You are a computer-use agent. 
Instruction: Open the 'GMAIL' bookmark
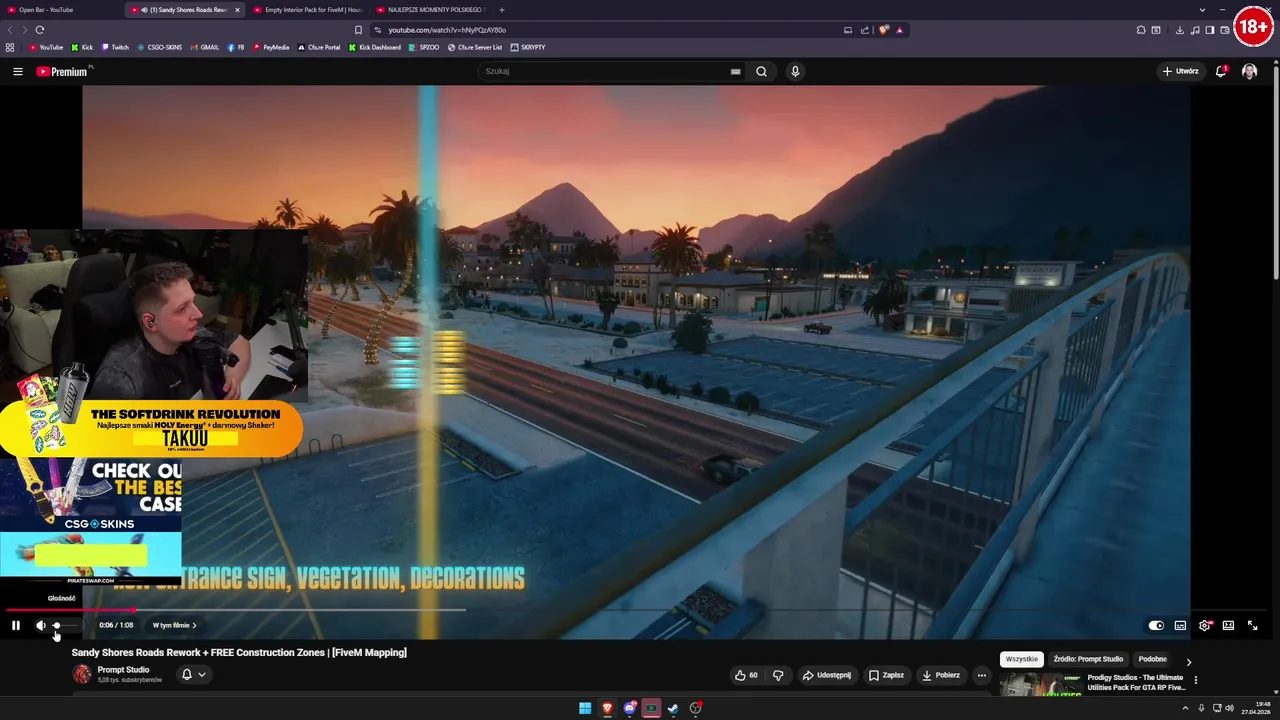[204, 47]
